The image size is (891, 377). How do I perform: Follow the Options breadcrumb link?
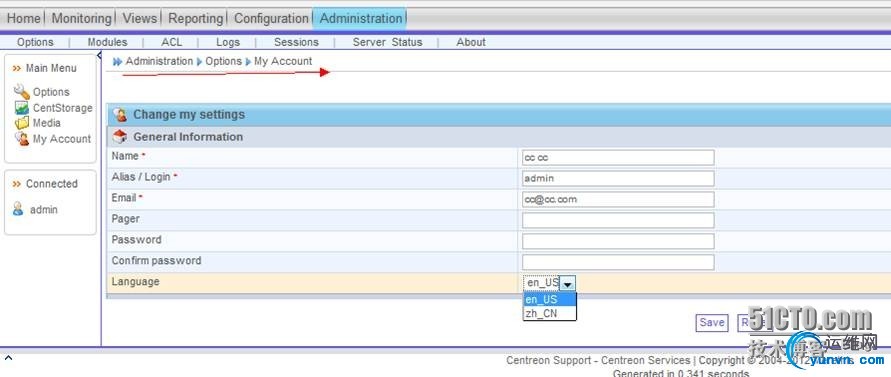coord(223,61)
